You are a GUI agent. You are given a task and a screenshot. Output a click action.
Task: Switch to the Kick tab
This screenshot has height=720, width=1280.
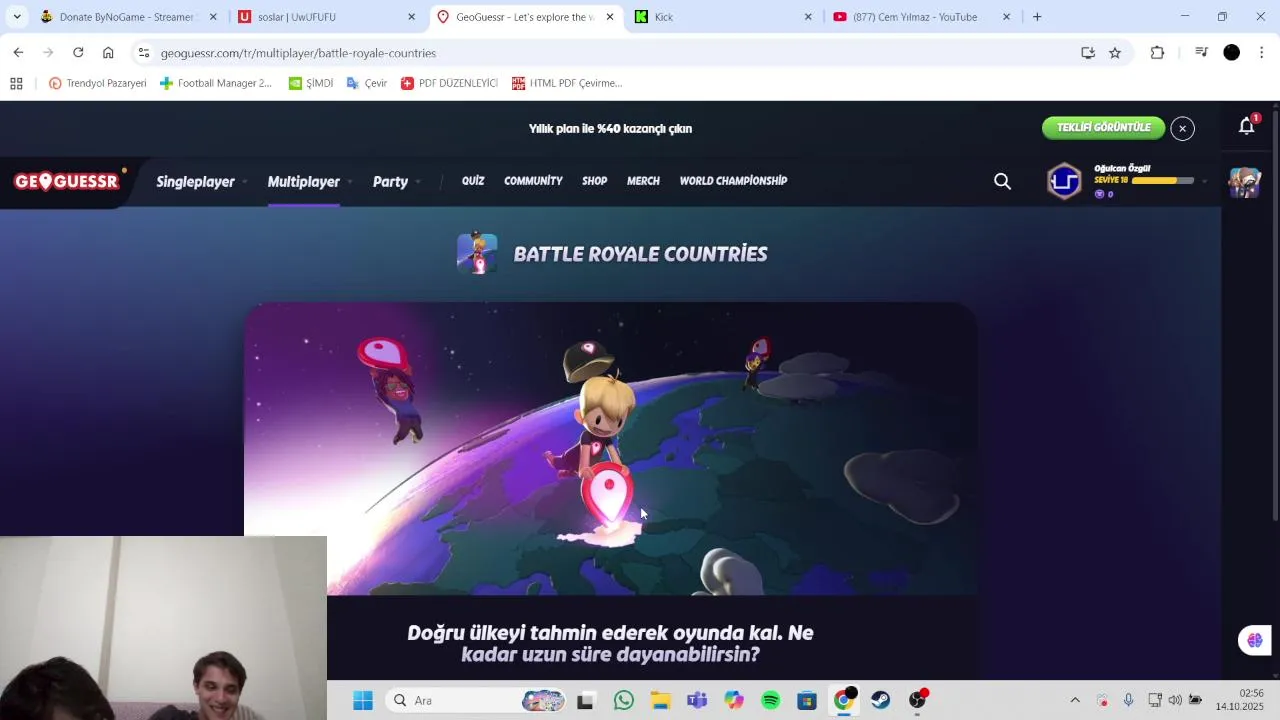724,17
